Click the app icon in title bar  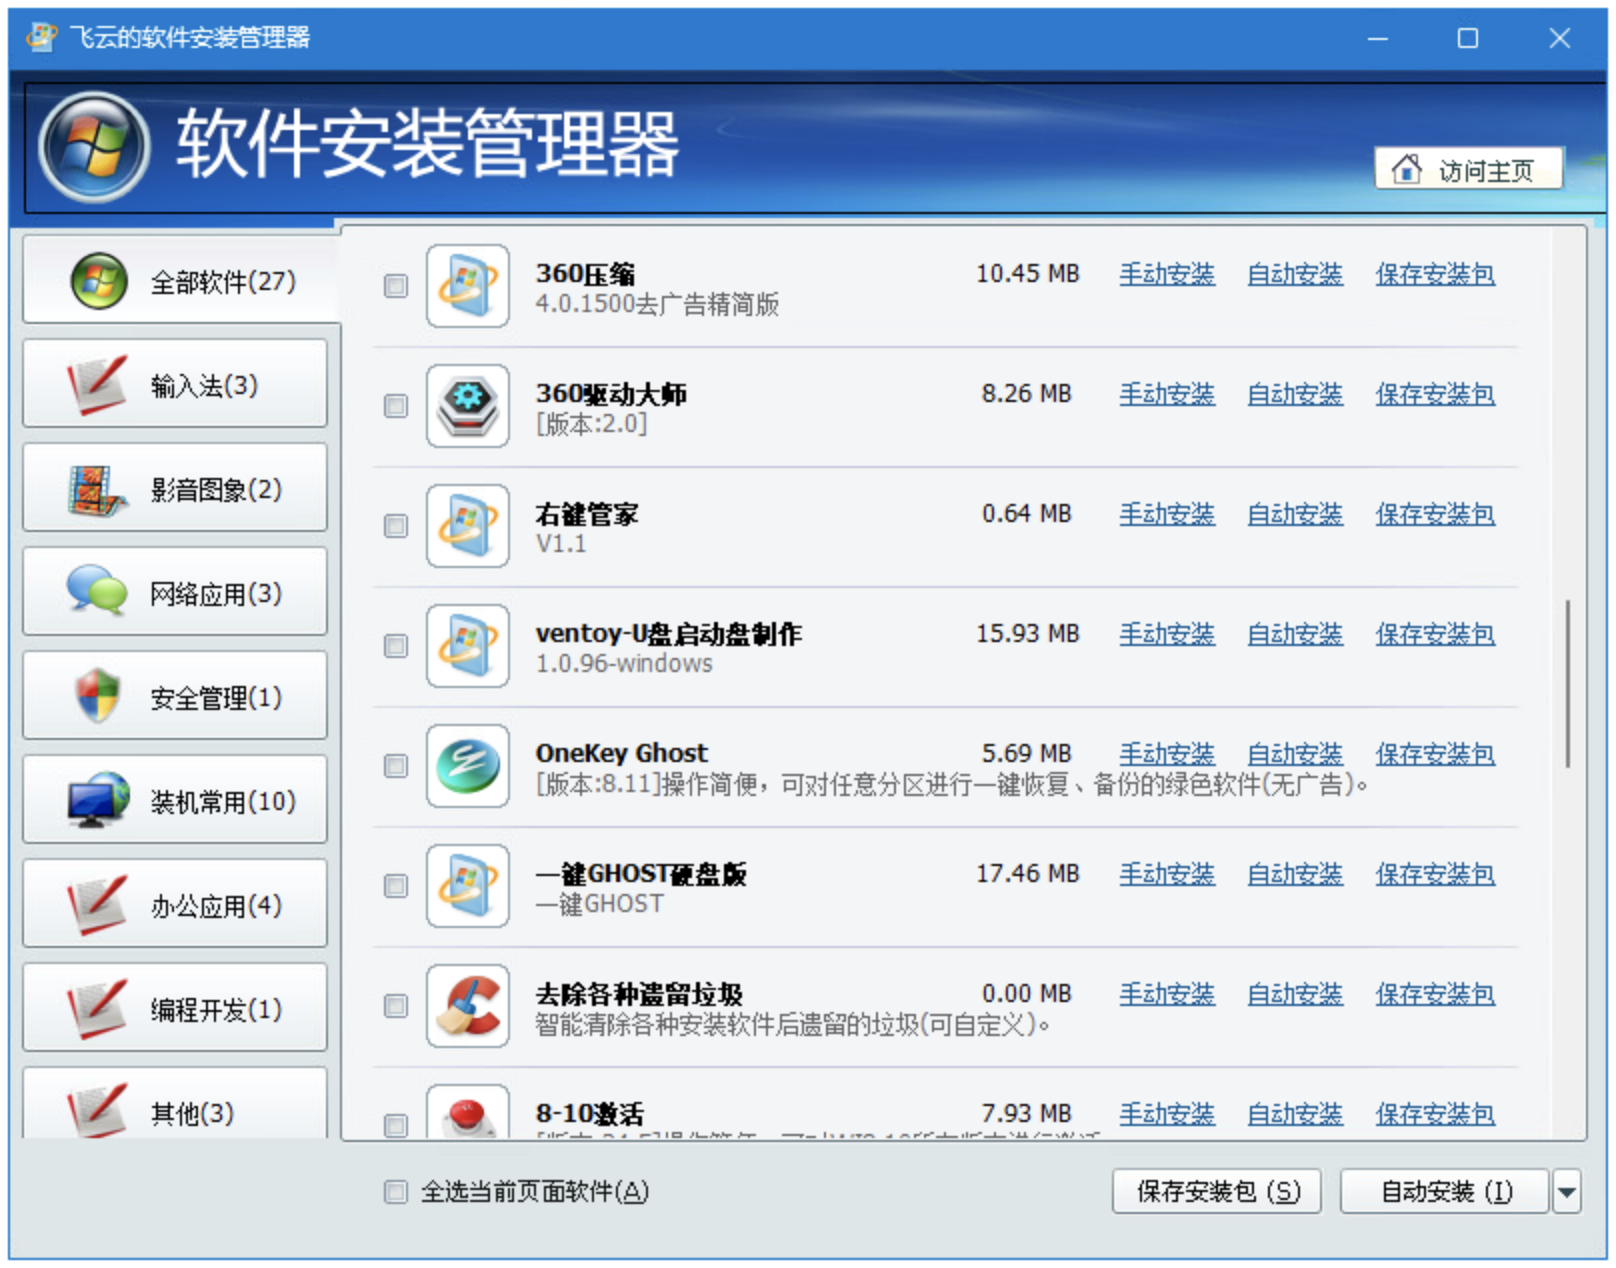click(x=42, y=38)
